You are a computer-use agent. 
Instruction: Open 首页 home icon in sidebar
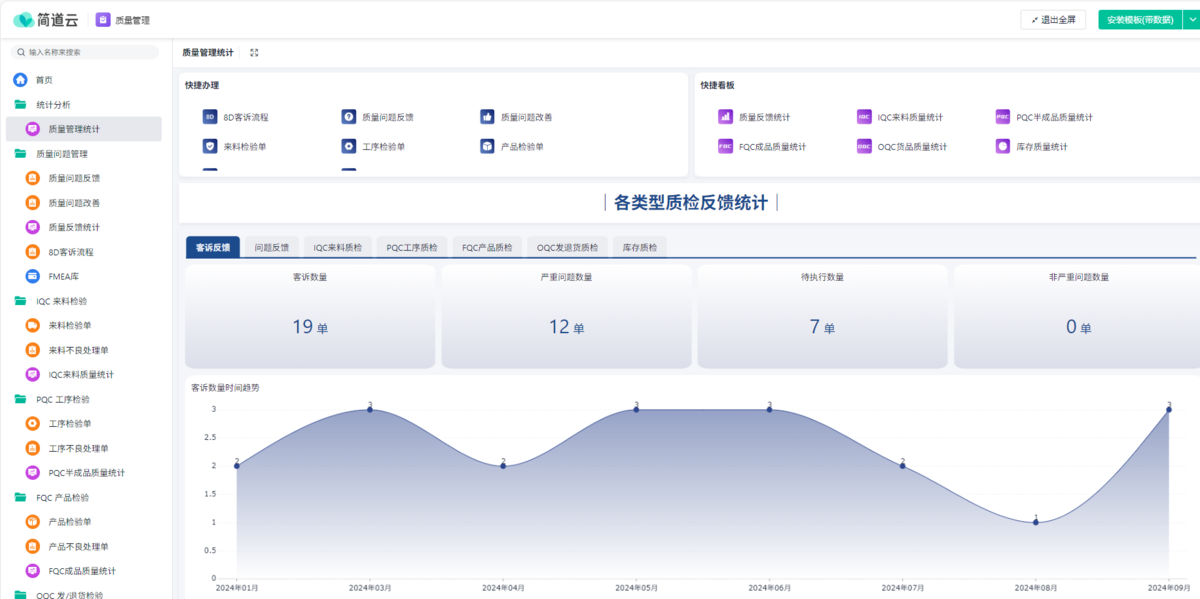pos(20,80)
